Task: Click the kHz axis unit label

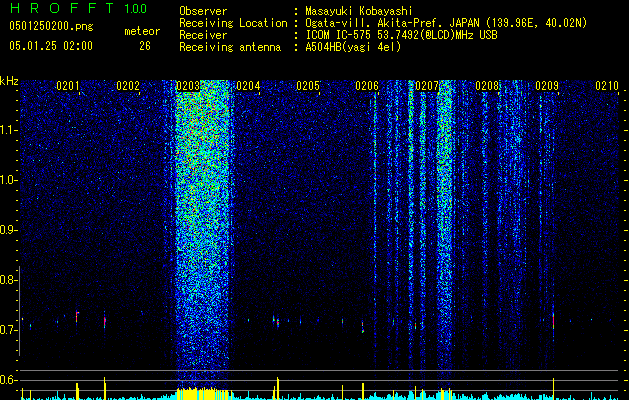Action: pos(9,81)
